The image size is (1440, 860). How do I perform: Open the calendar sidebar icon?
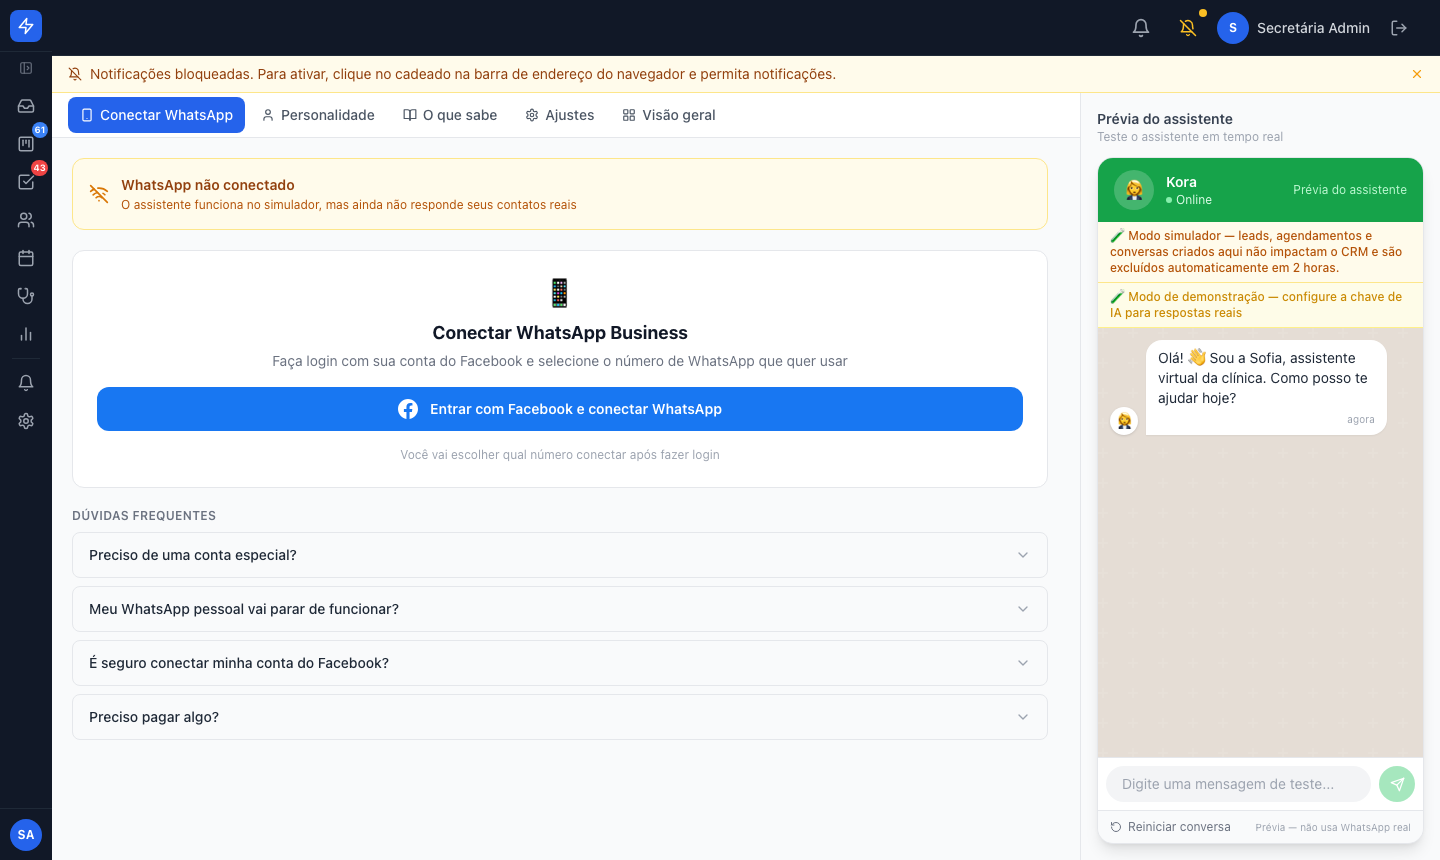click(26, 258)
